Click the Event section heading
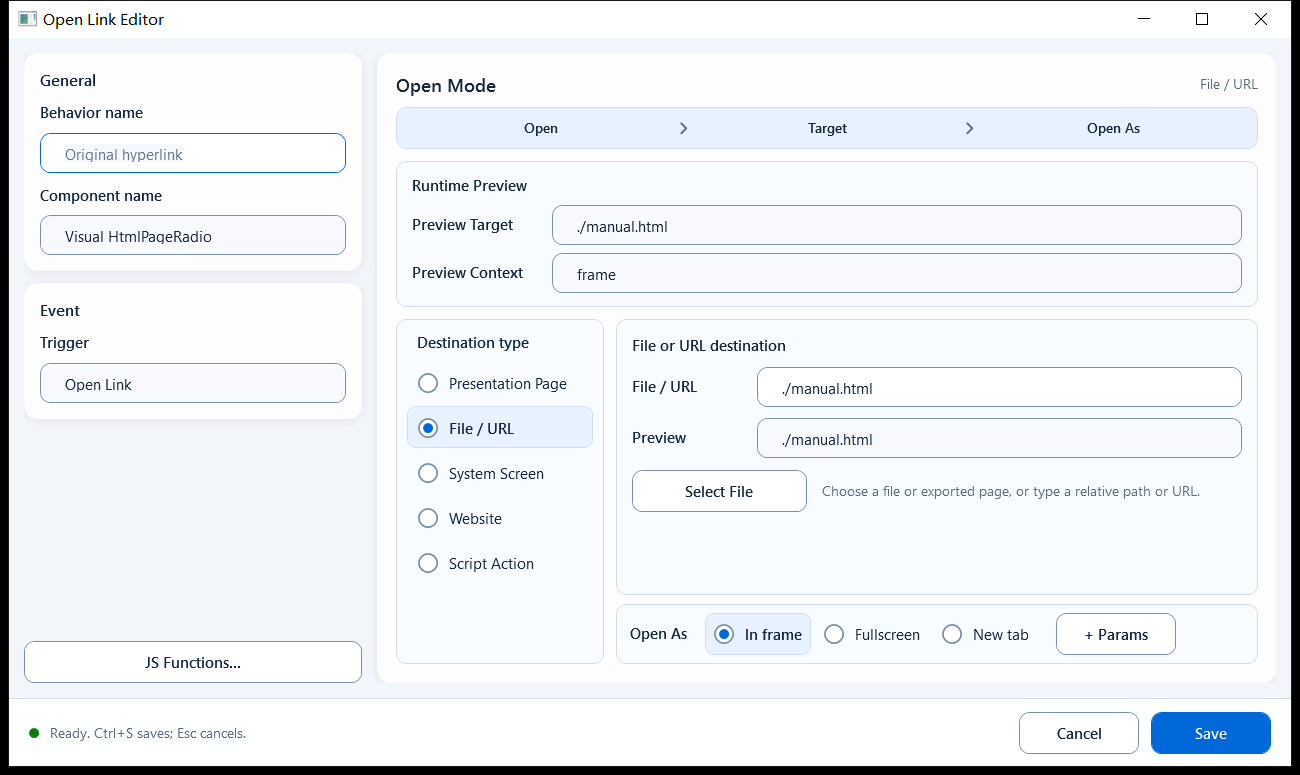Image resolution: width=1300 pixels, height=775 pixels. pyautogui.click(x=60, y=311)
